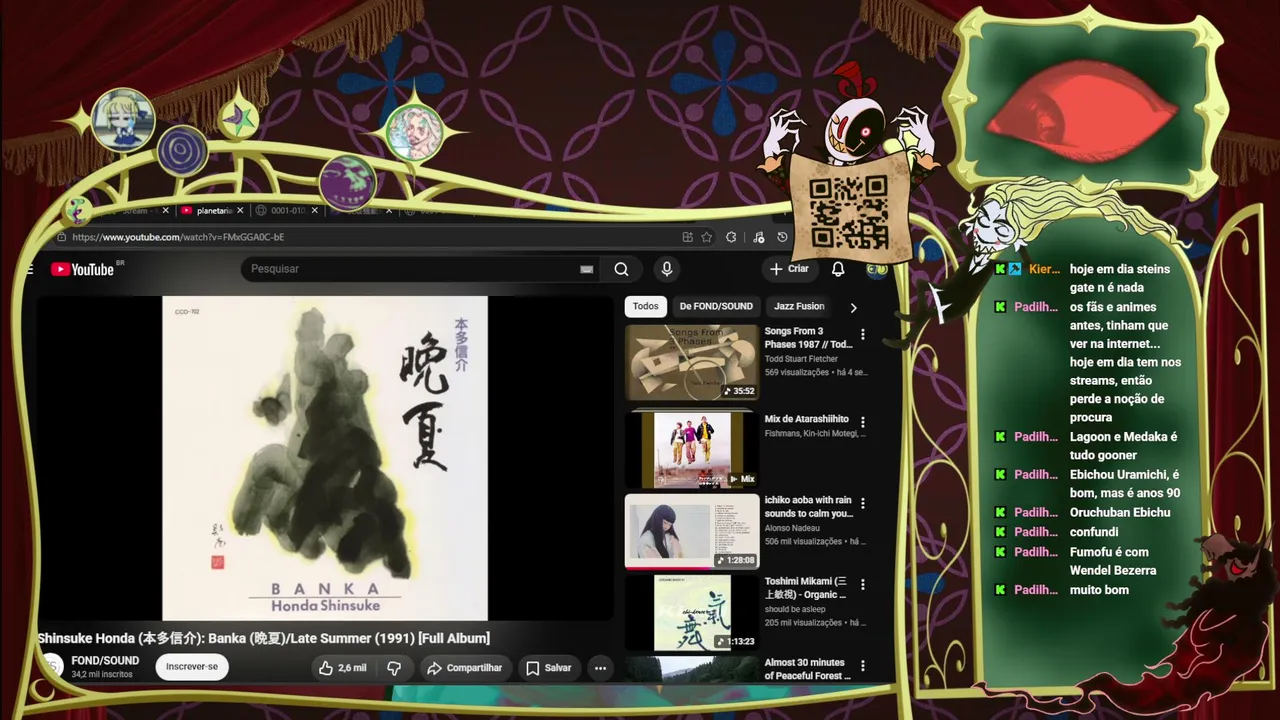Open the on-screen keyboard in search box
Screen dimensions: 1280x720
tap(587, 269)
